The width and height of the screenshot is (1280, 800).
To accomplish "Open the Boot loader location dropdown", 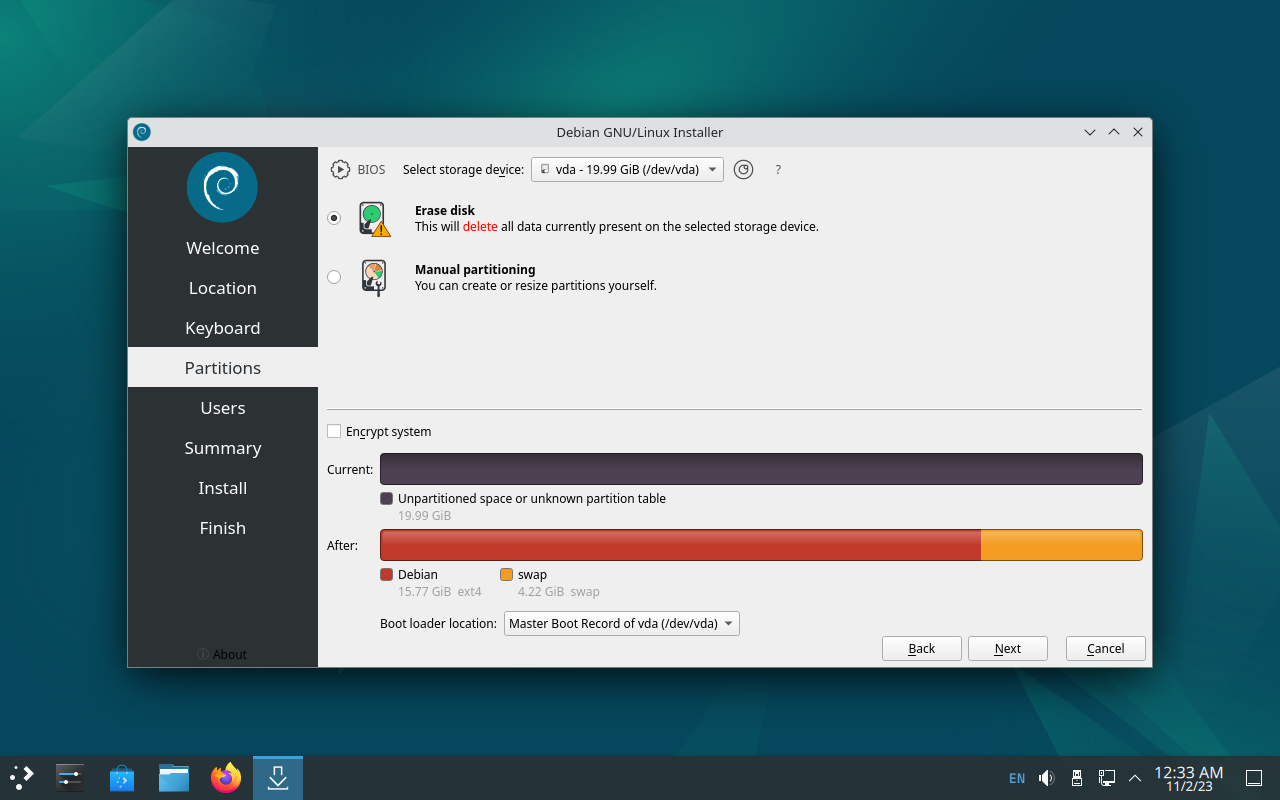I will pos(621,623).
